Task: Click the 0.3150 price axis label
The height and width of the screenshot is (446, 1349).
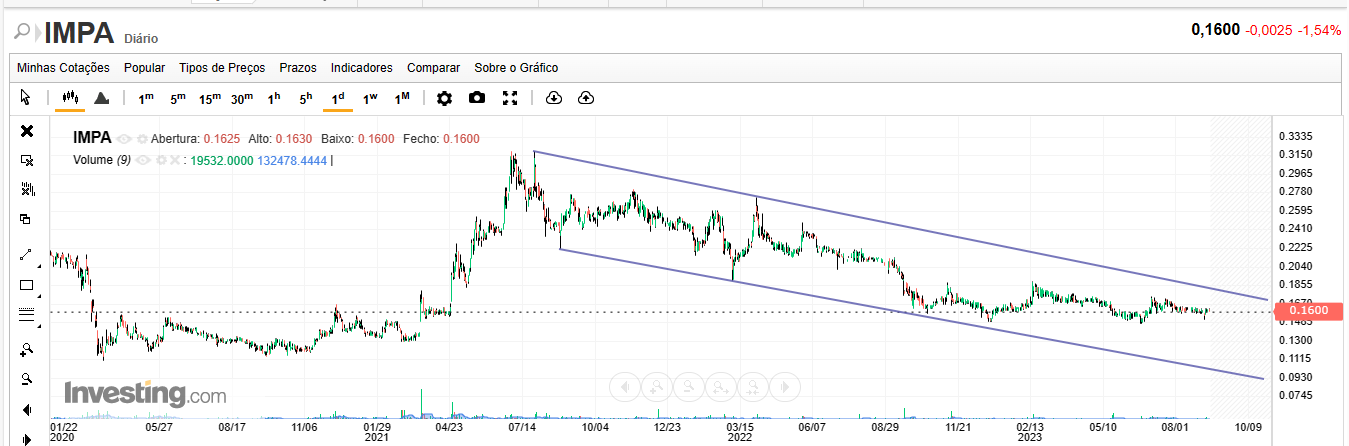Action: click(x=1296, y=154)
